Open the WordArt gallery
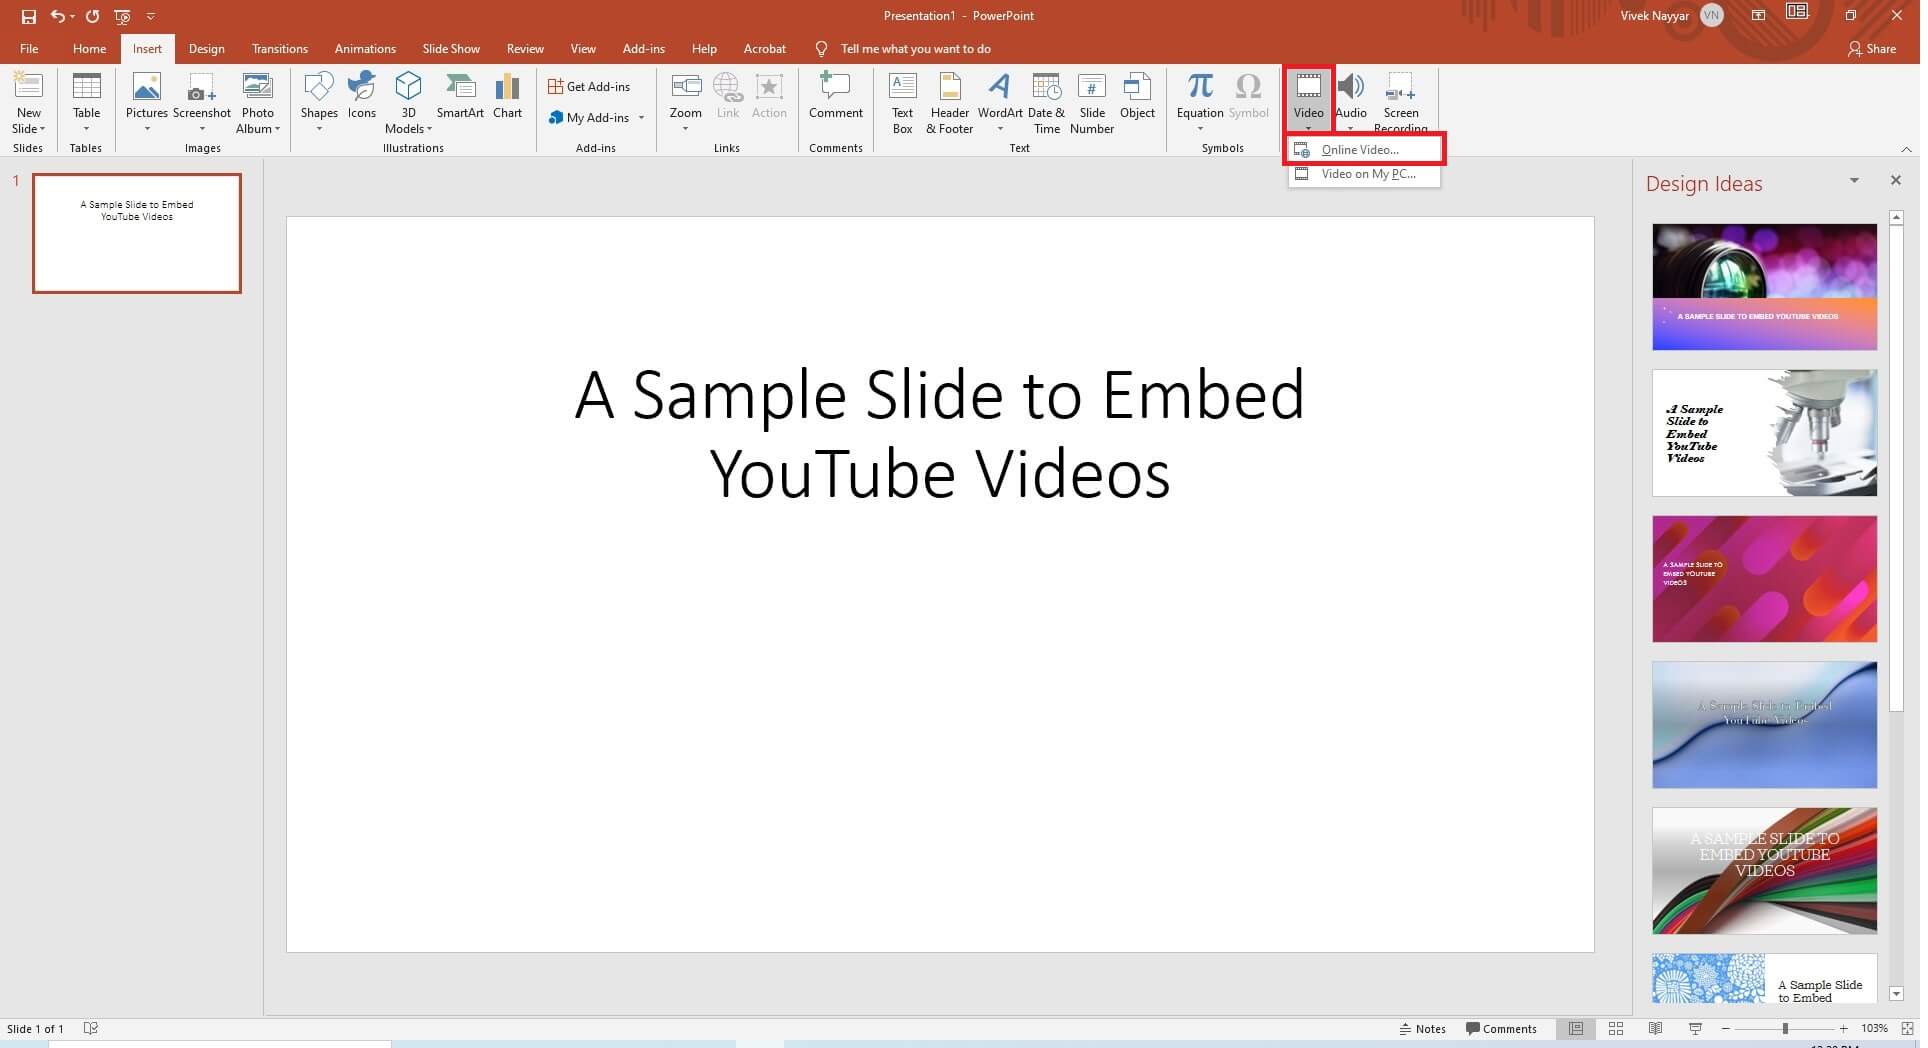 coord(1000,103)
